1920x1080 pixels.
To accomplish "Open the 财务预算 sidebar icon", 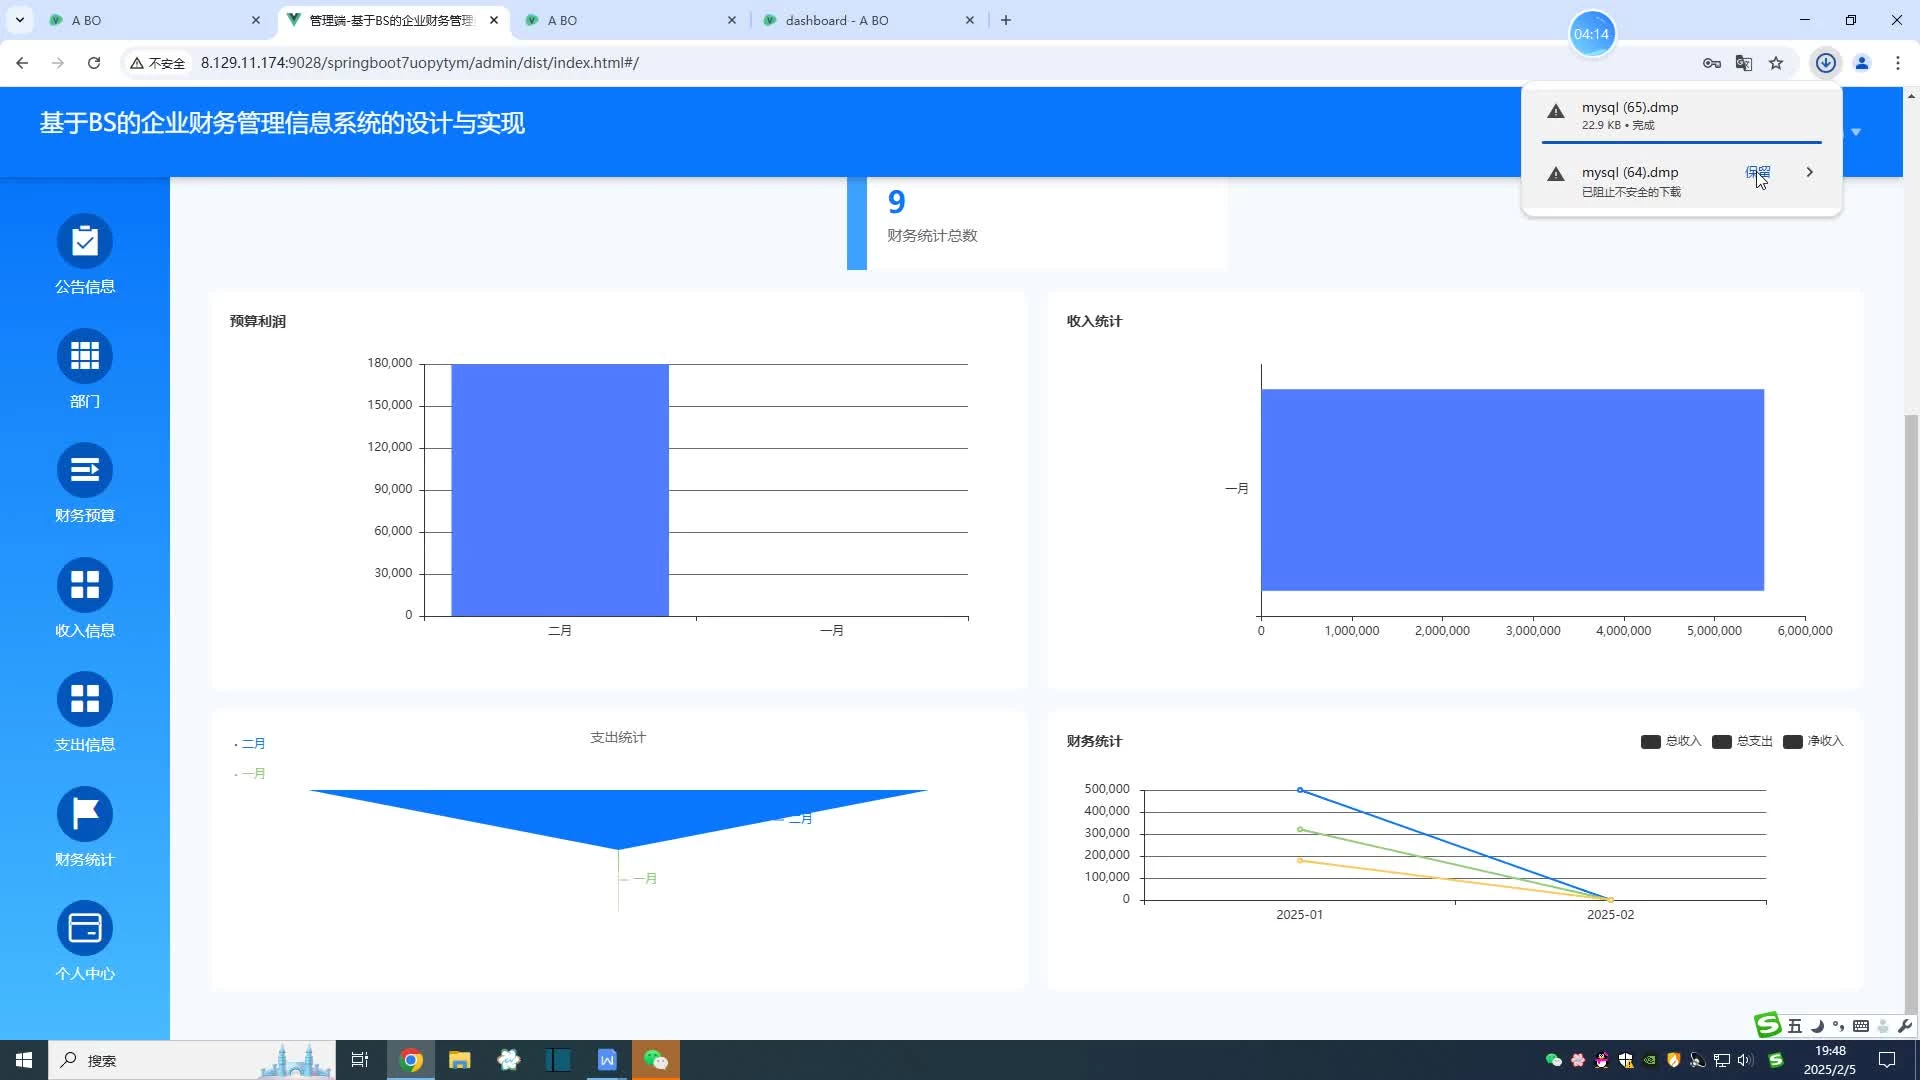I will (x=85, y=471).
